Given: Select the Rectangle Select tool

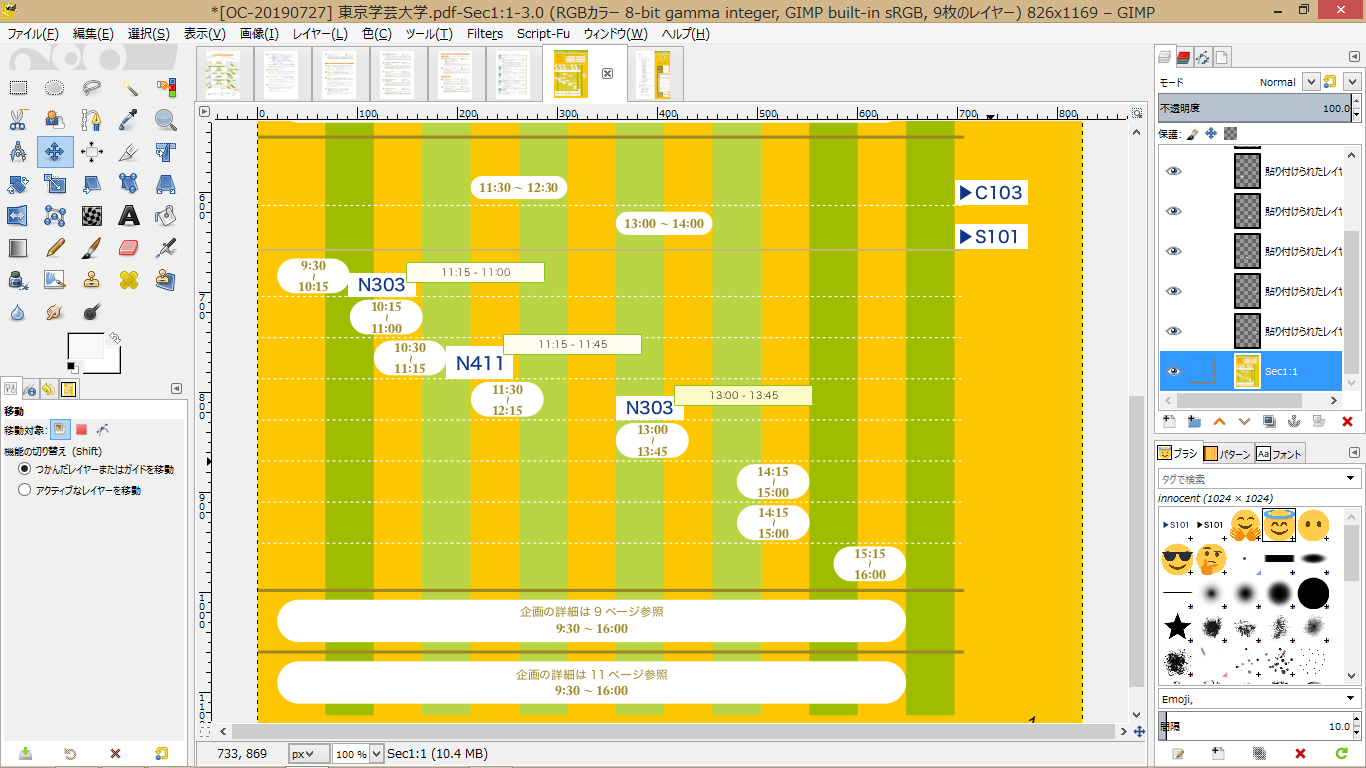Looking at the screenshot, I should click(18, 89).
